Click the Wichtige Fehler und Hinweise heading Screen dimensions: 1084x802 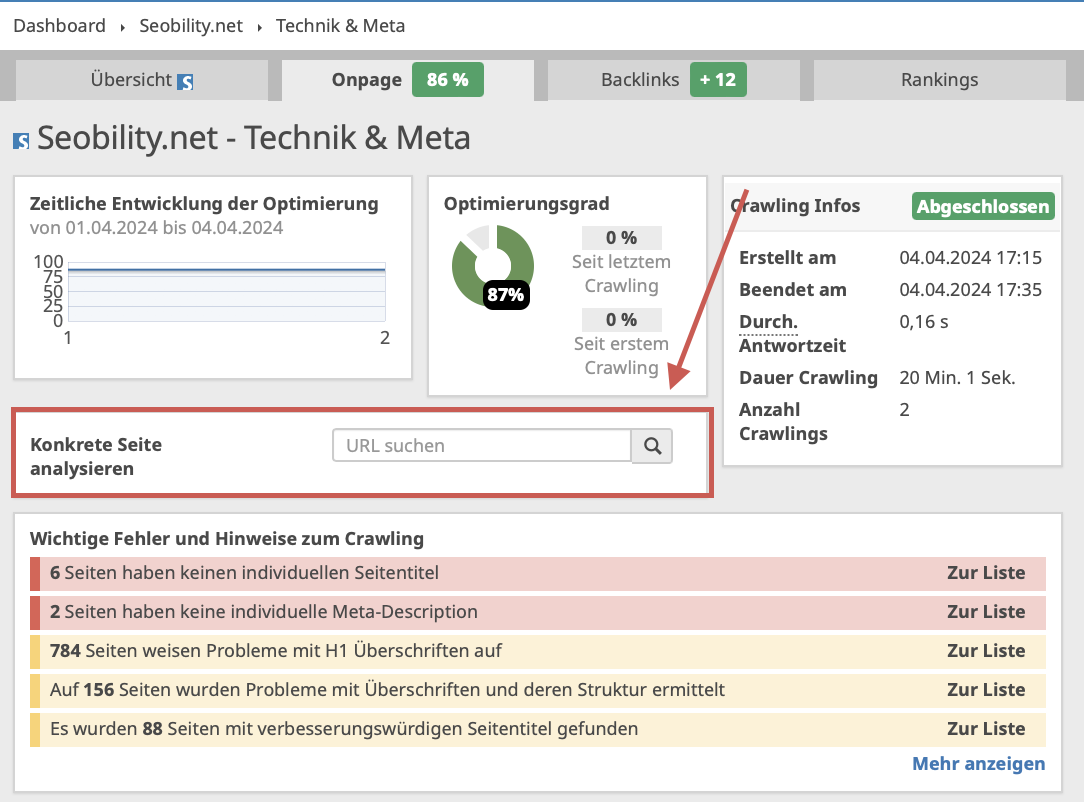click(x=227, y=539)
